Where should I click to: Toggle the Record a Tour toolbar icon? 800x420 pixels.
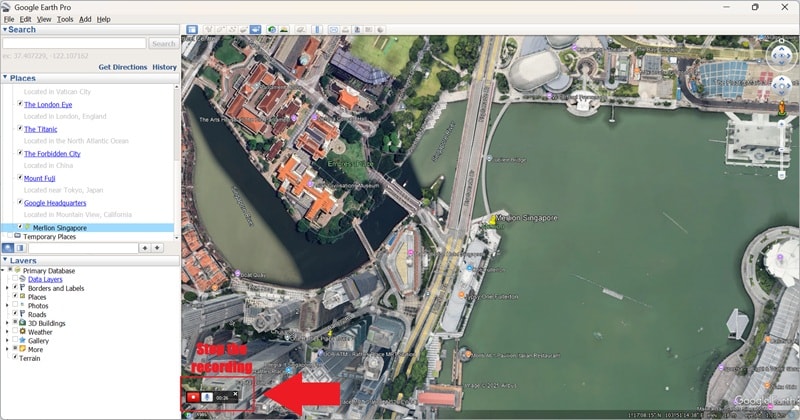[255, 30]
